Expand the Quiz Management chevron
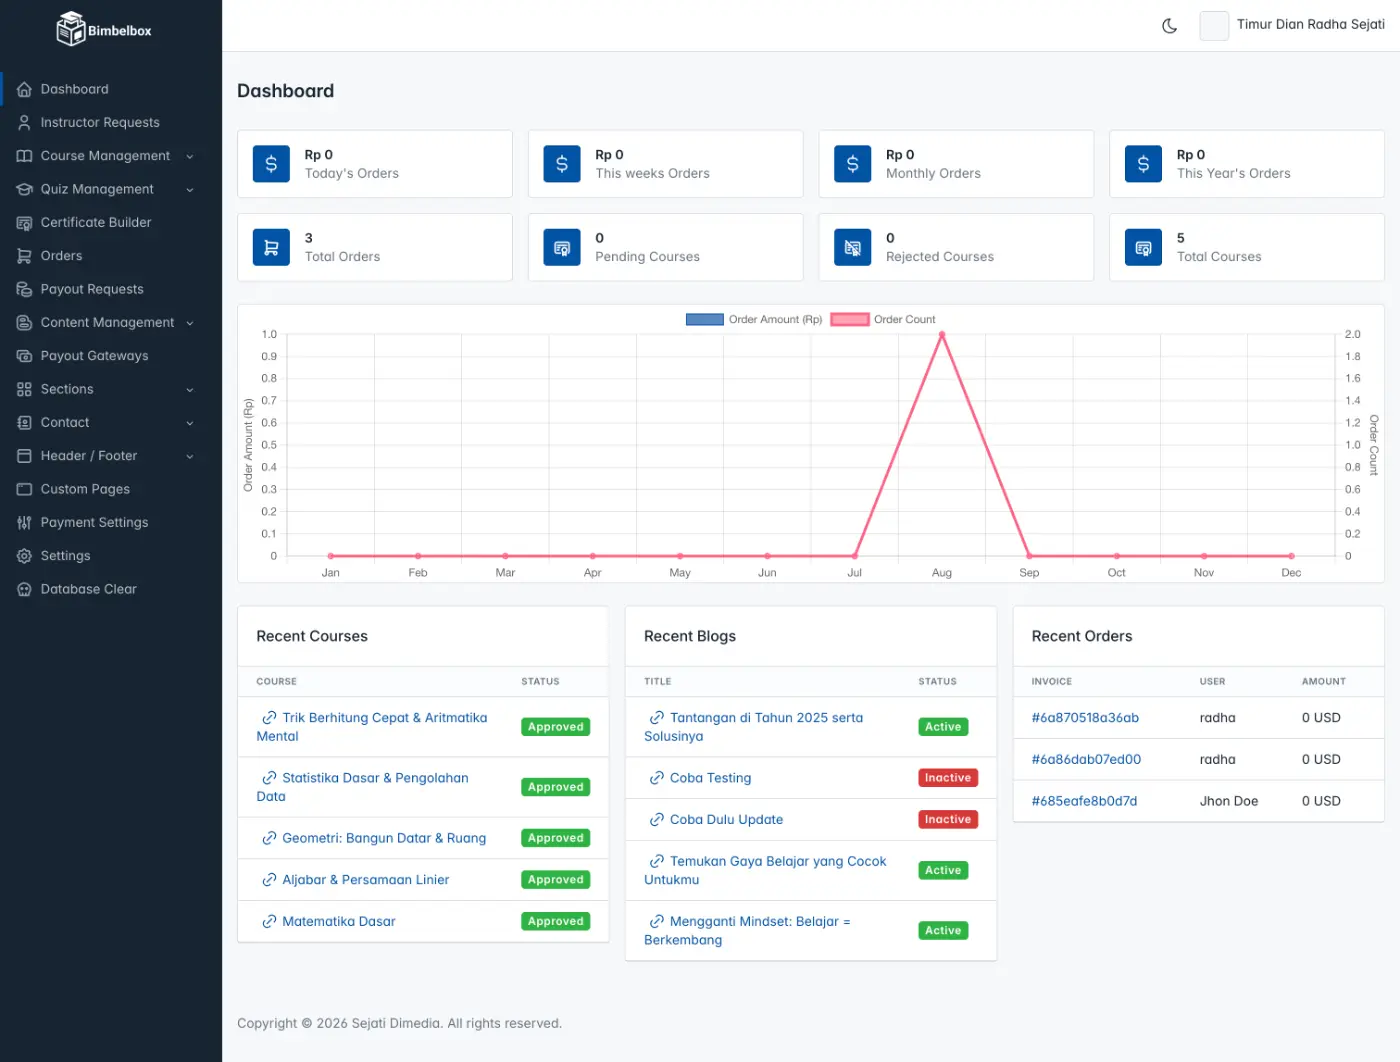 [x=190, y=189]
